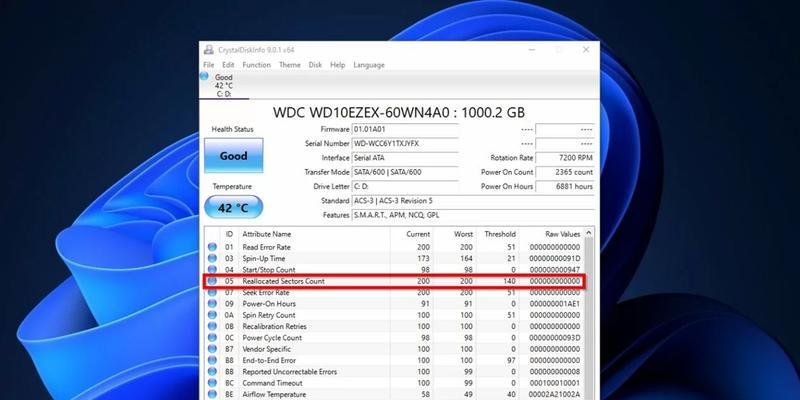
Task: Open the File menu
Action: click(x=209, y=65)
